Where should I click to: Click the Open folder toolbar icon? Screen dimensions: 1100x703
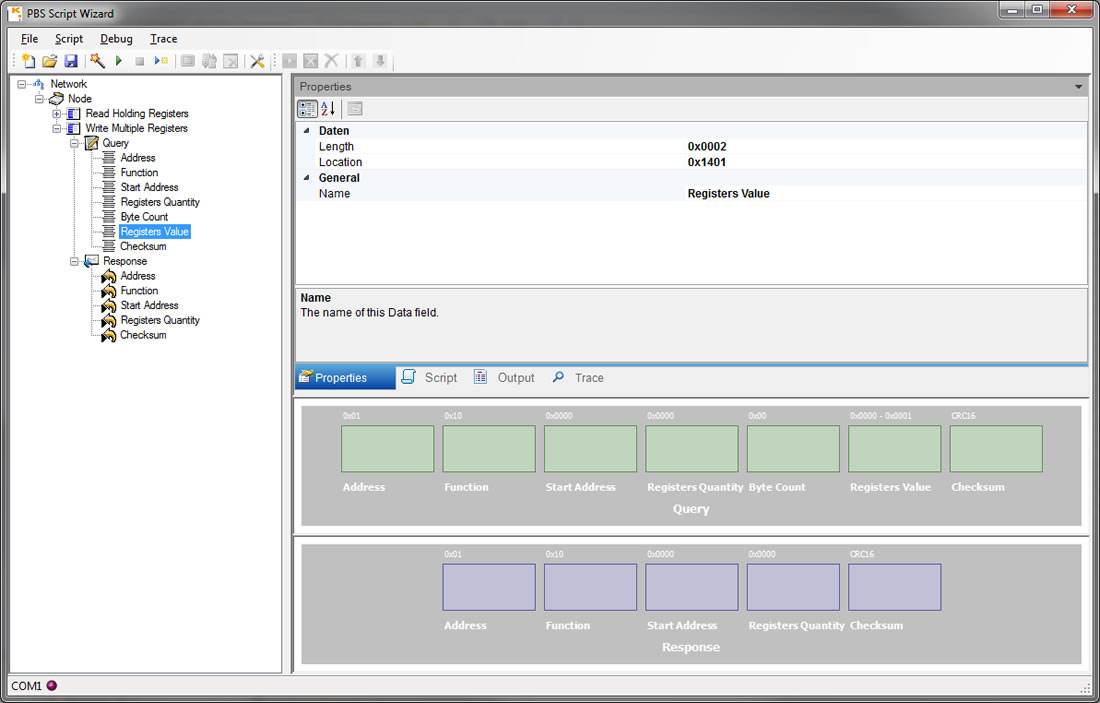tap(49, 62)
